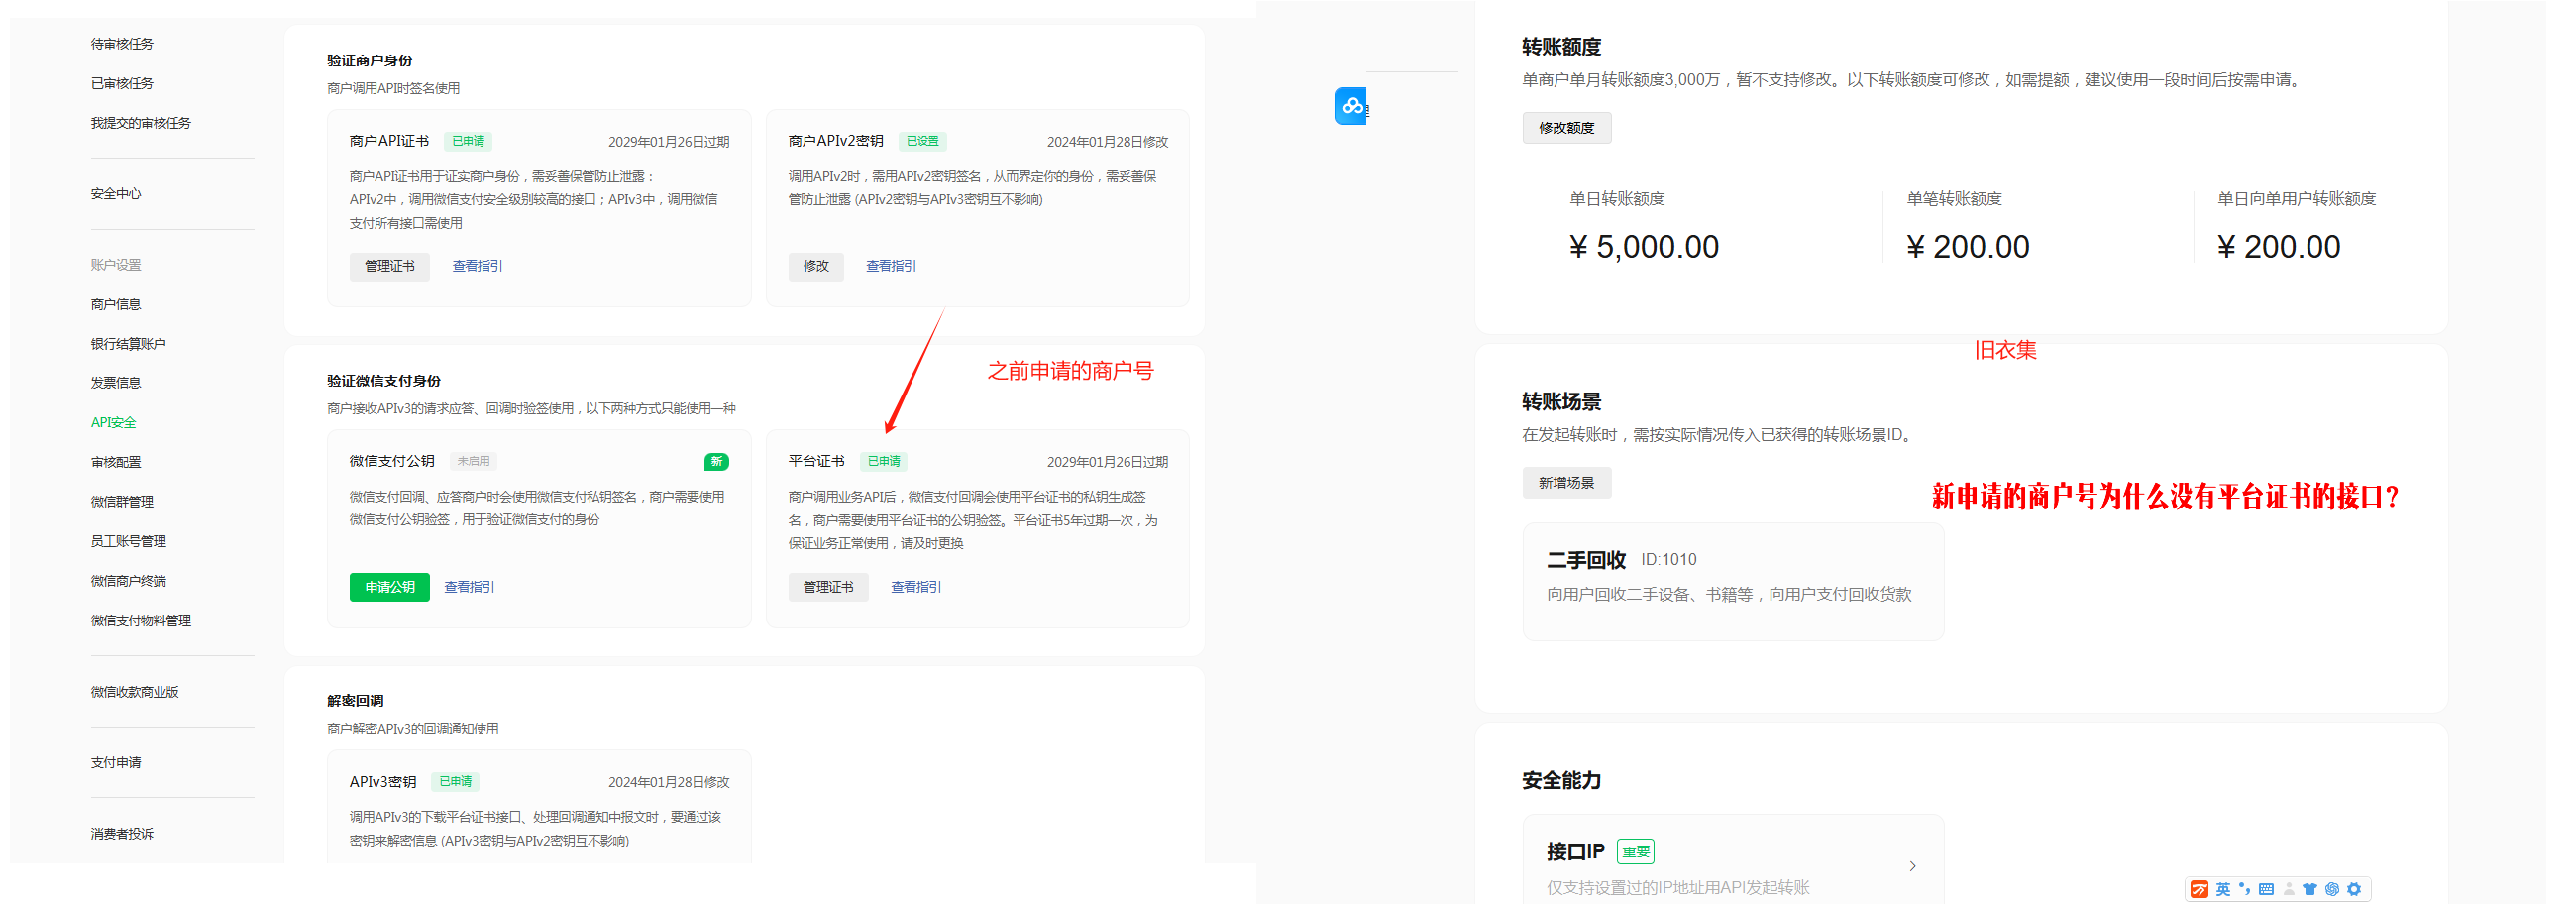Viewport: 2576px width, 904px height.
Task: Click the 未启用 badge beside 微信支付公钥
Action: point(474,462)
